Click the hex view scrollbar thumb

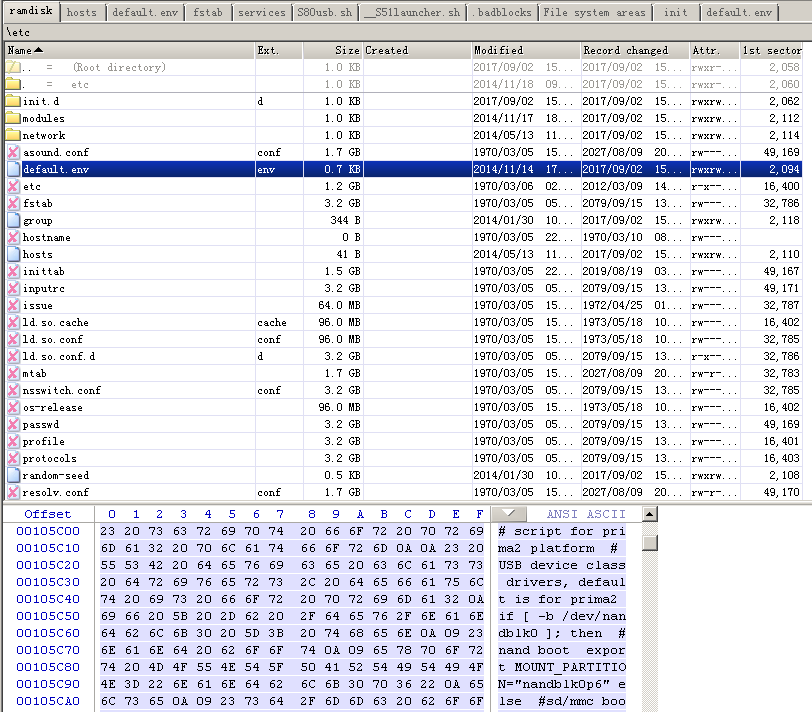click(x=650, y=543)
